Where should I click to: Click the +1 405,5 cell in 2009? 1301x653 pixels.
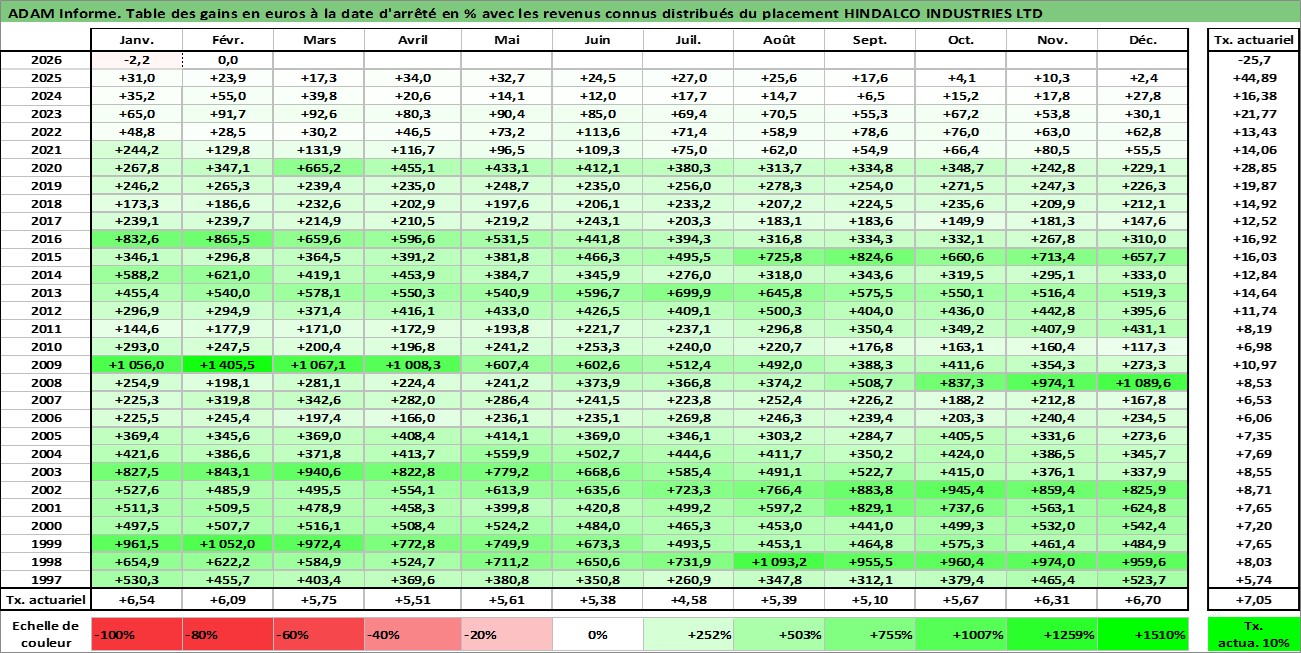click(x=227, y=365)
